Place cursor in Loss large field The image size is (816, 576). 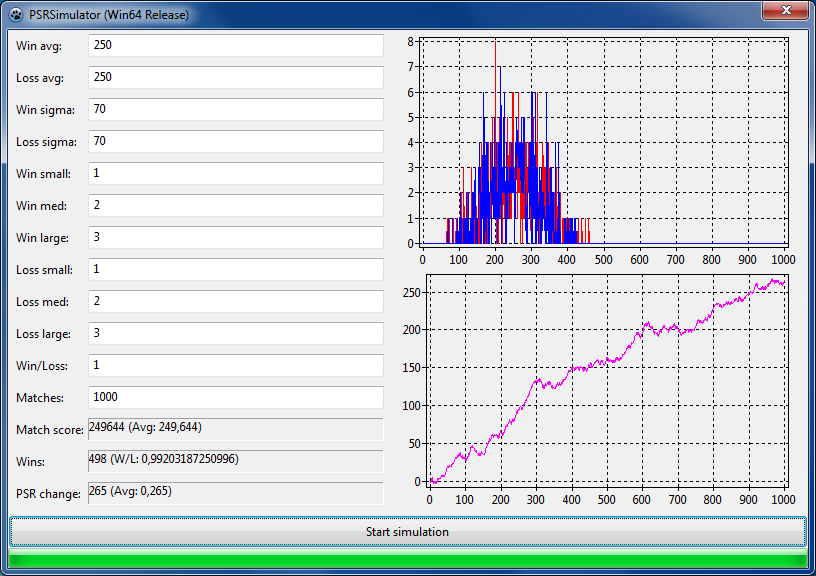(236, 334)
